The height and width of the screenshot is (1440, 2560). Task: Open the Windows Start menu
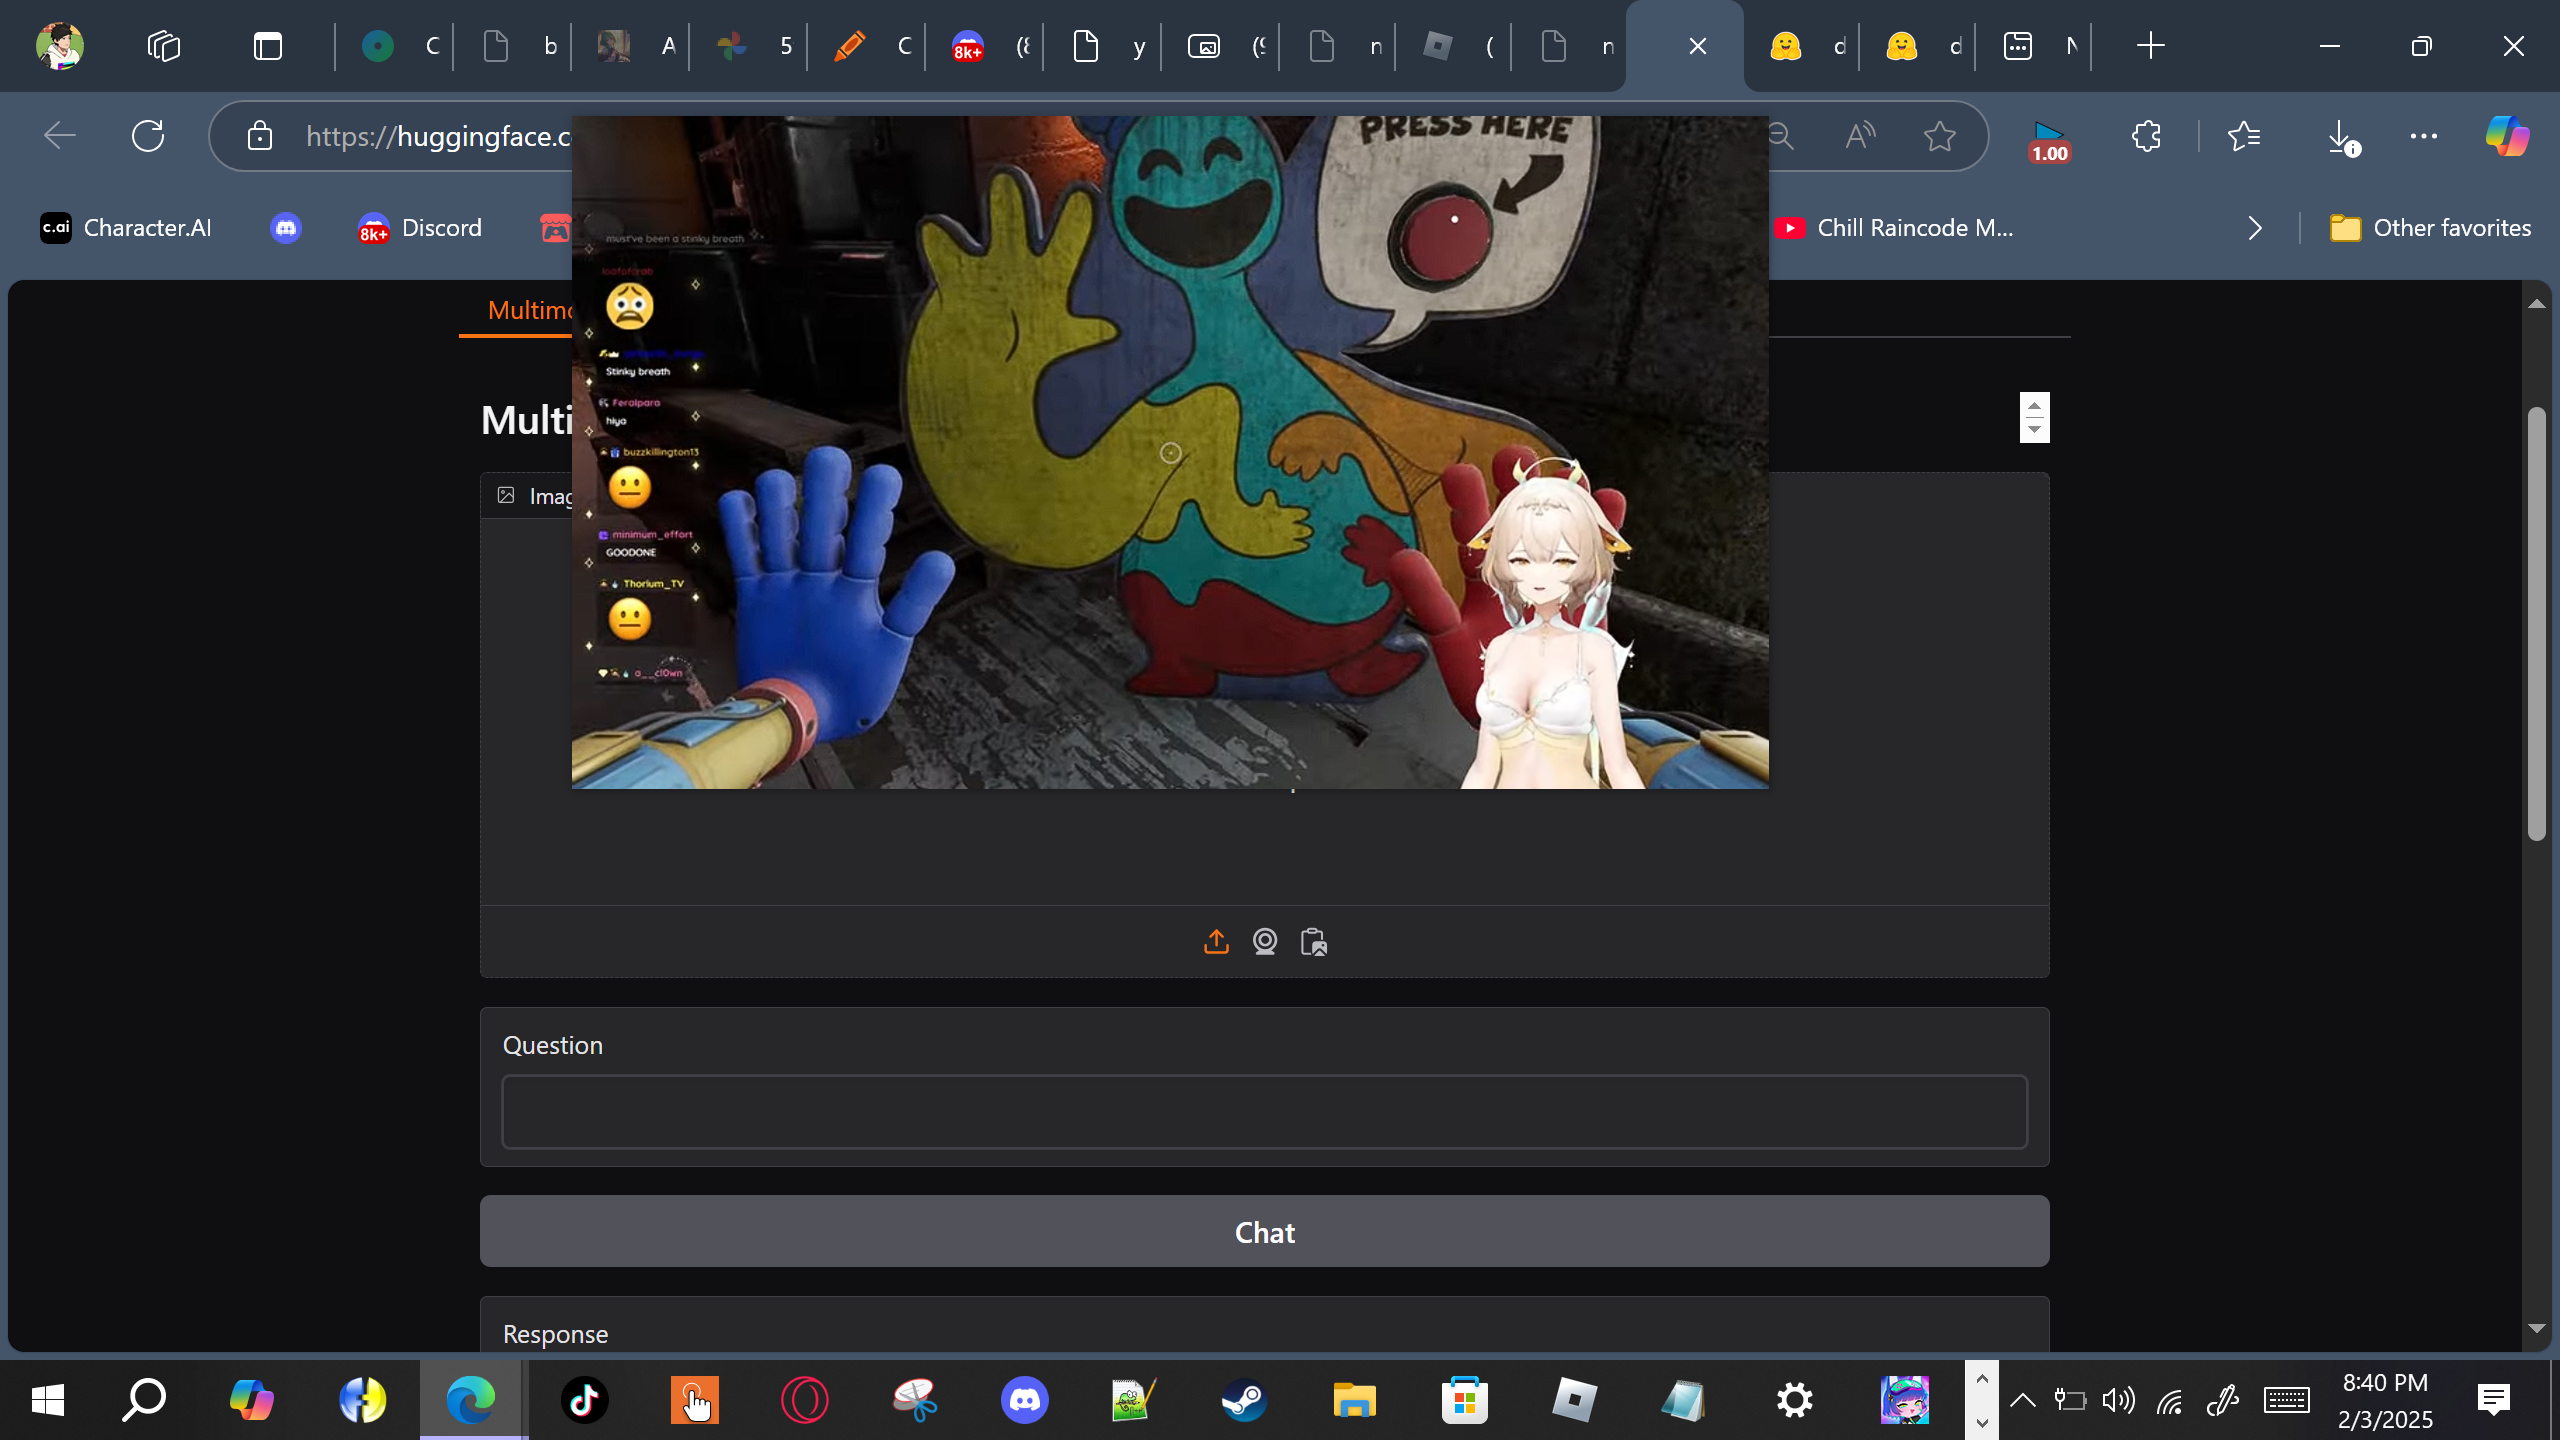coord(48,1400)
